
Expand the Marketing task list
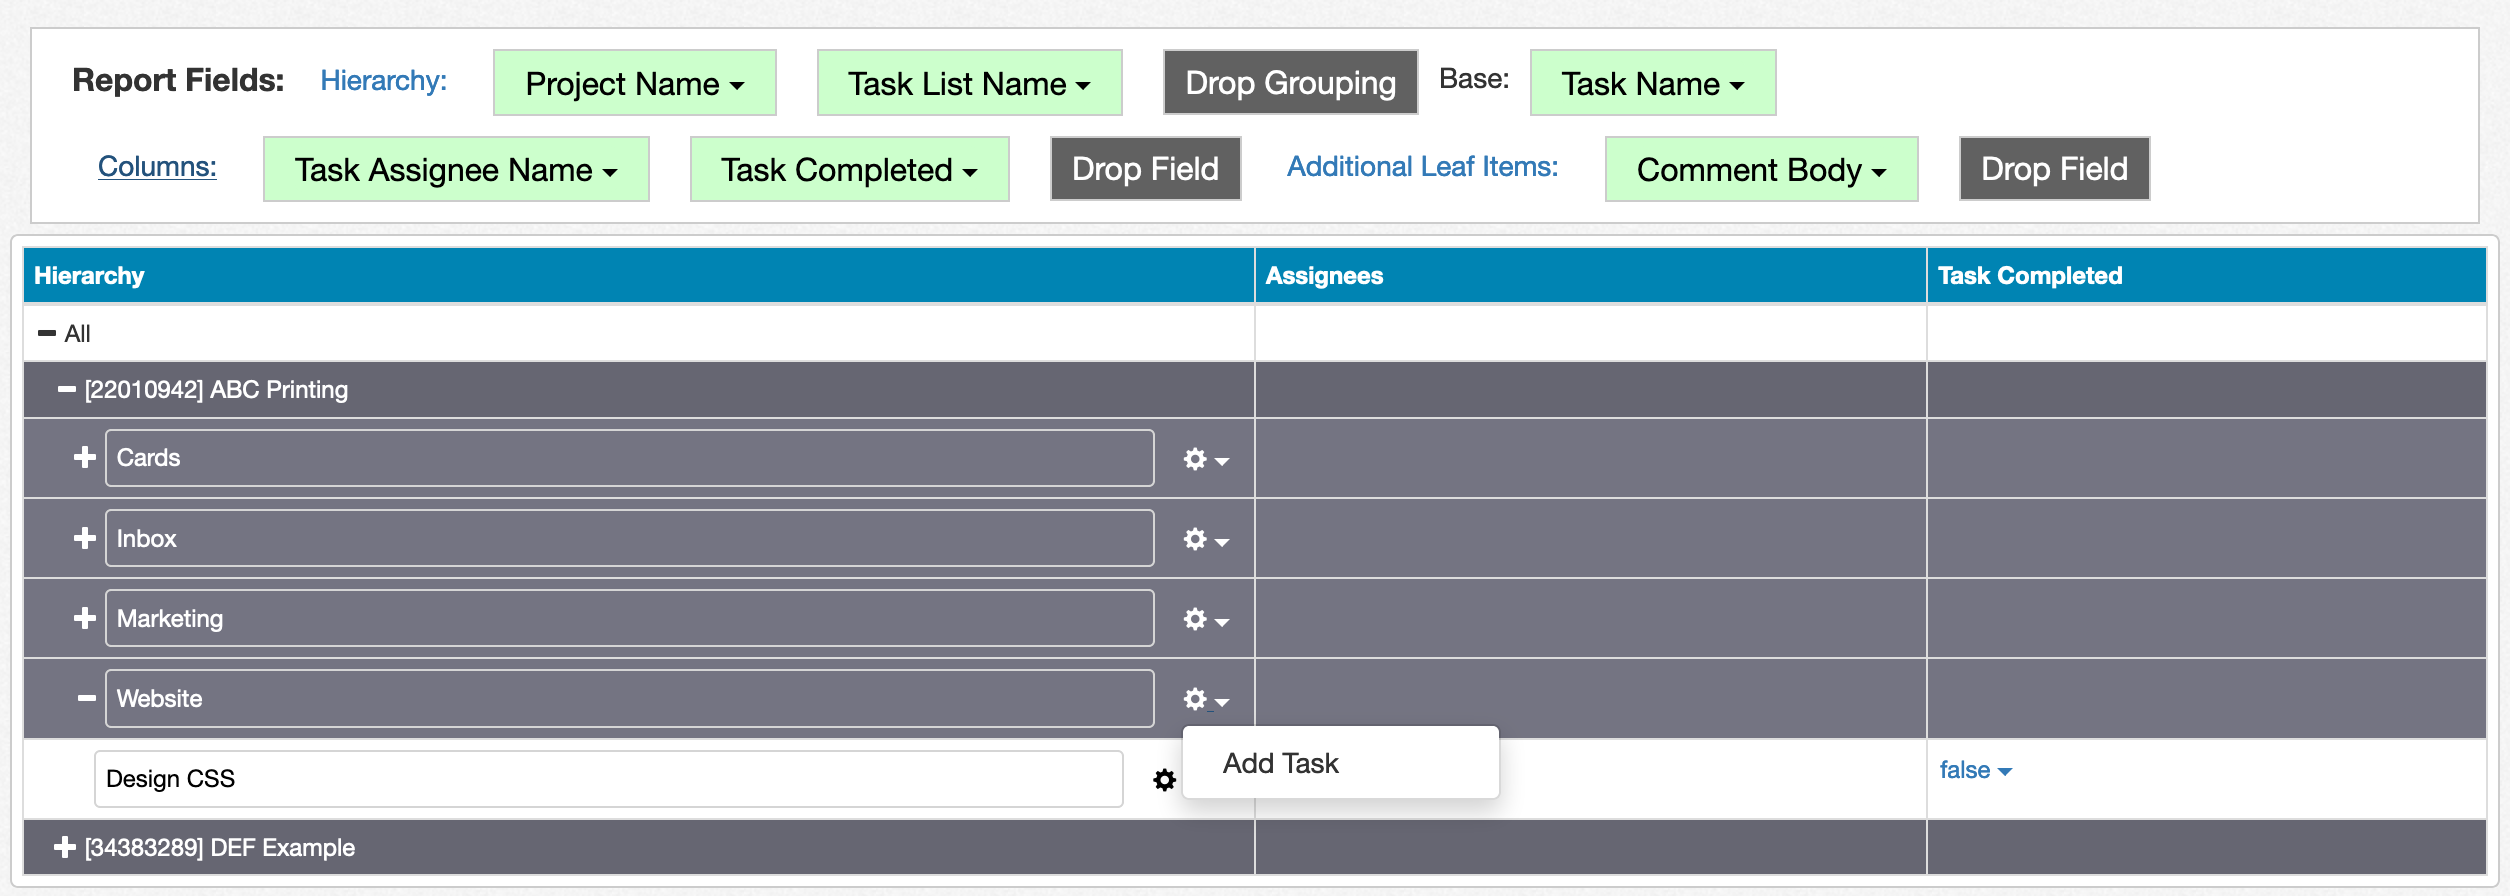click(x=84, y=618)
